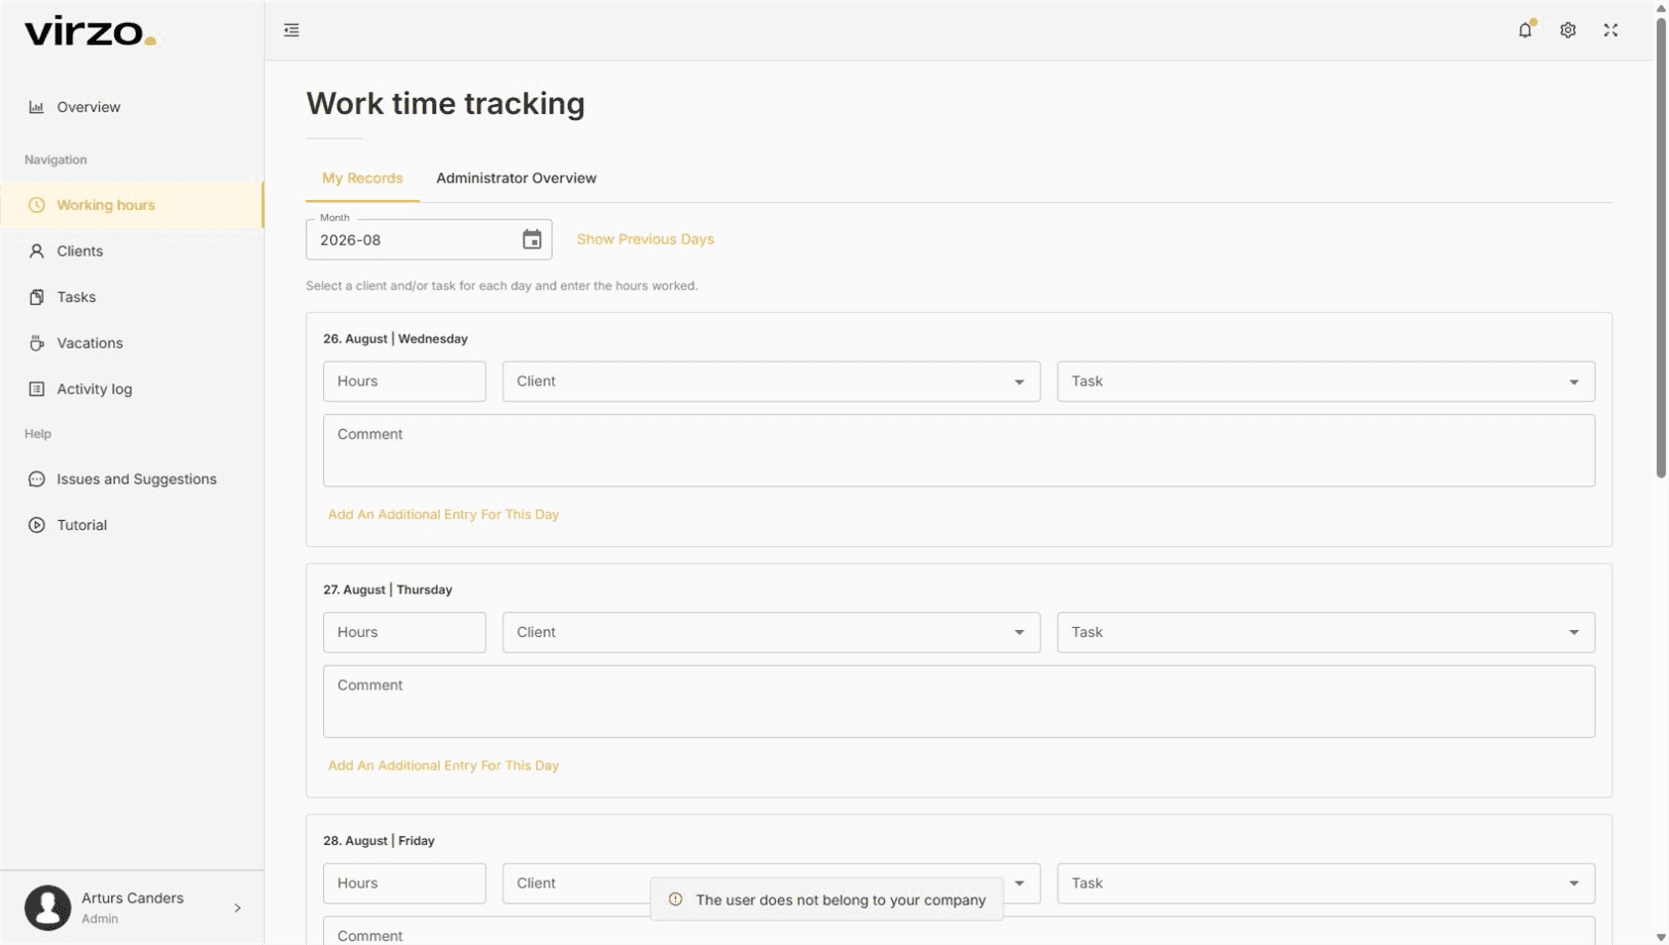Click the '27. August | Thursday' heading
The width and height of the screenshot is (1669, 945).
(x=387, y=590)
